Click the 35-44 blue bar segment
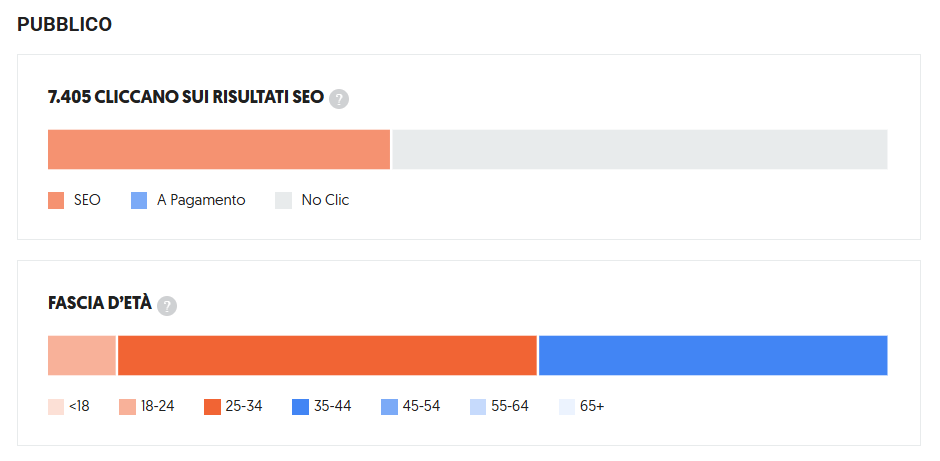940x461 pixels. (713, 355)
